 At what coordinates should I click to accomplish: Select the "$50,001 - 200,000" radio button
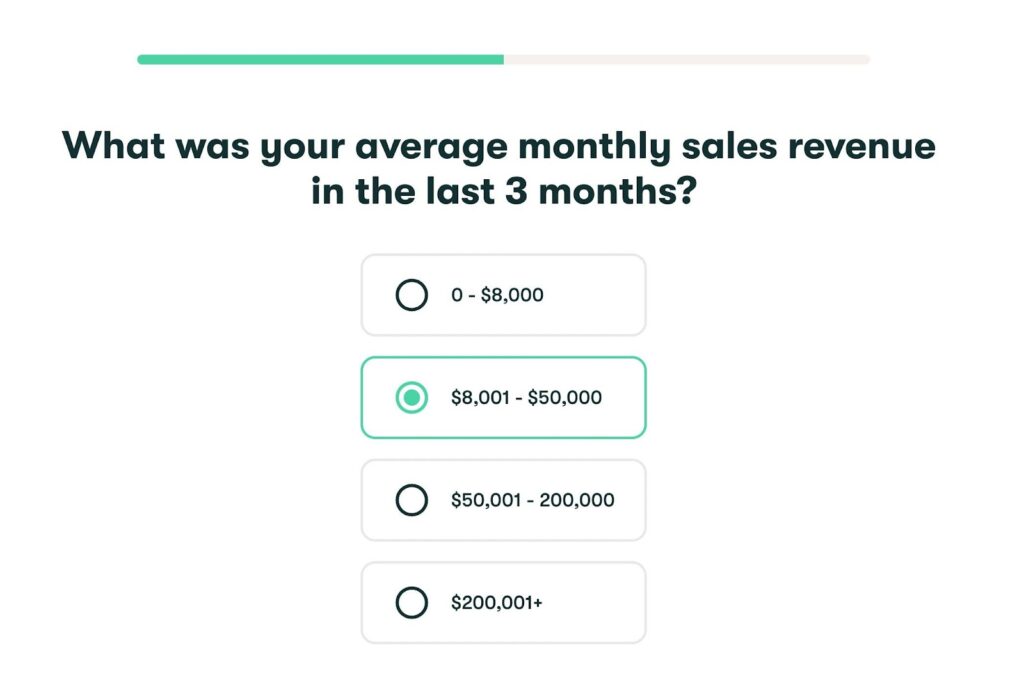tap(411, 500)
